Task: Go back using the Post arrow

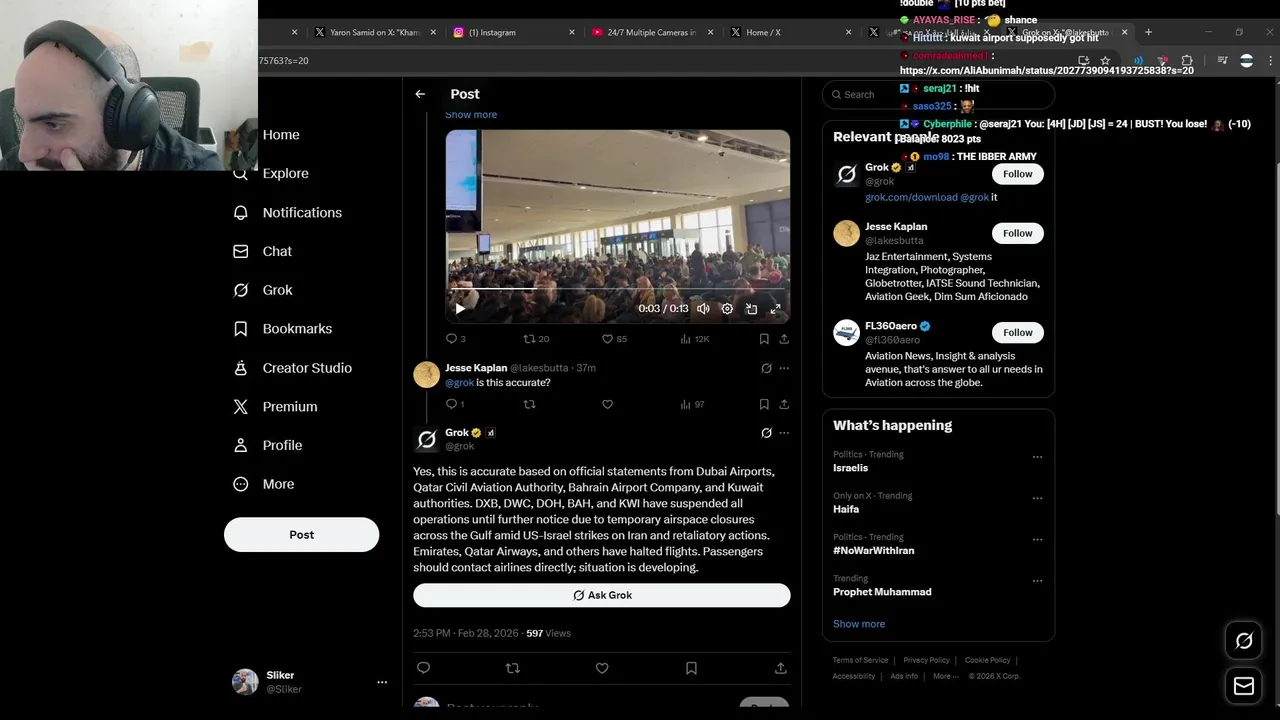Action: pos(420,94)
